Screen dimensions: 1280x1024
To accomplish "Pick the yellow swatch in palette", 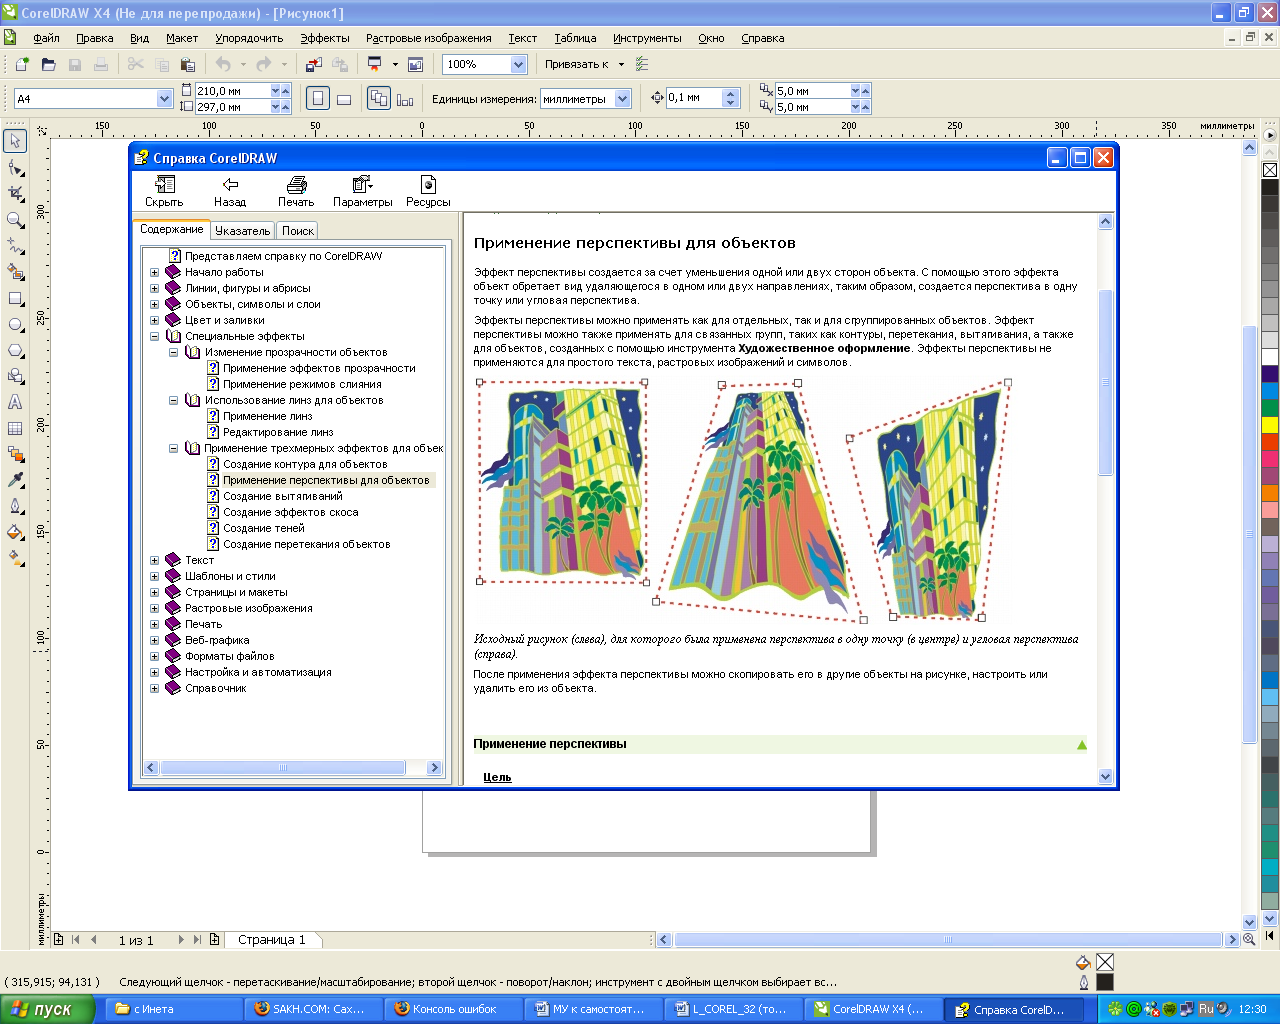I will point(1270,425).
